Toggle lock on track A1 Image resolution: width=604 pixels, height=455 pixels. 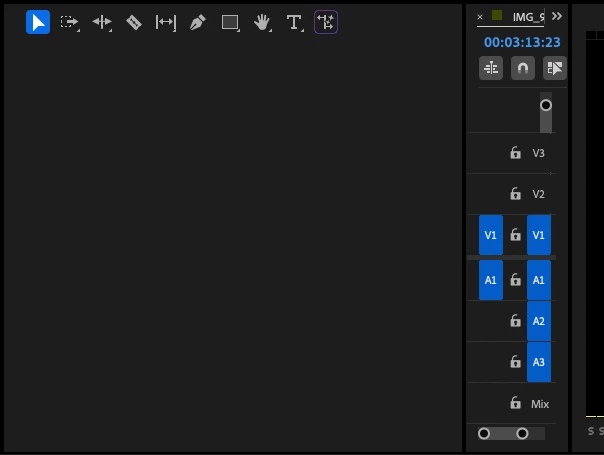point(515,280)
